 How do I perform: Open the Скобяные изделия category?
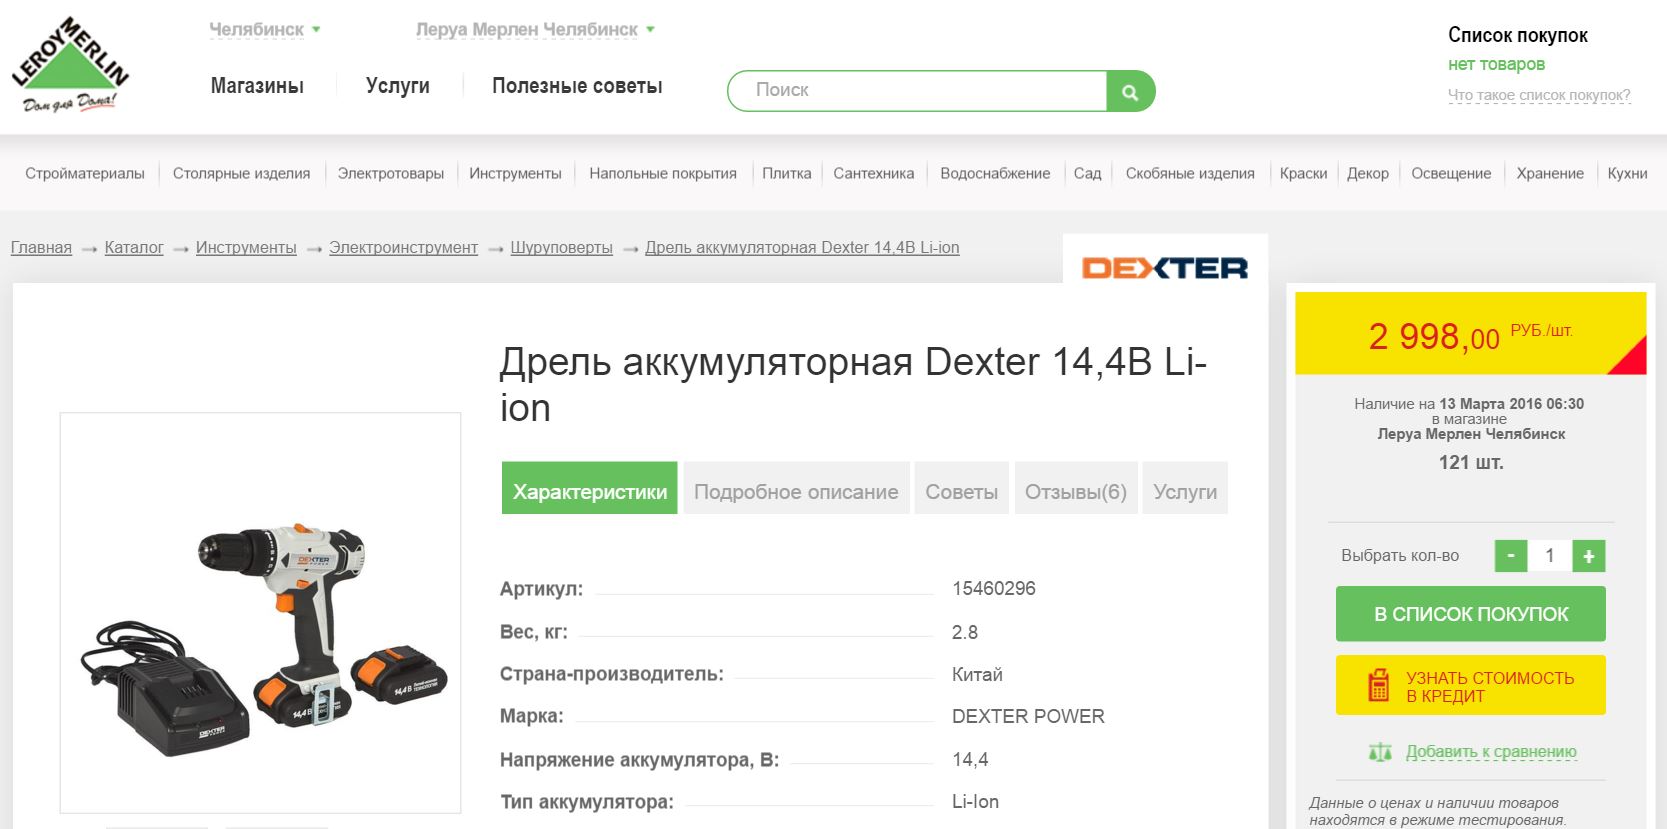click(1190, 173)
